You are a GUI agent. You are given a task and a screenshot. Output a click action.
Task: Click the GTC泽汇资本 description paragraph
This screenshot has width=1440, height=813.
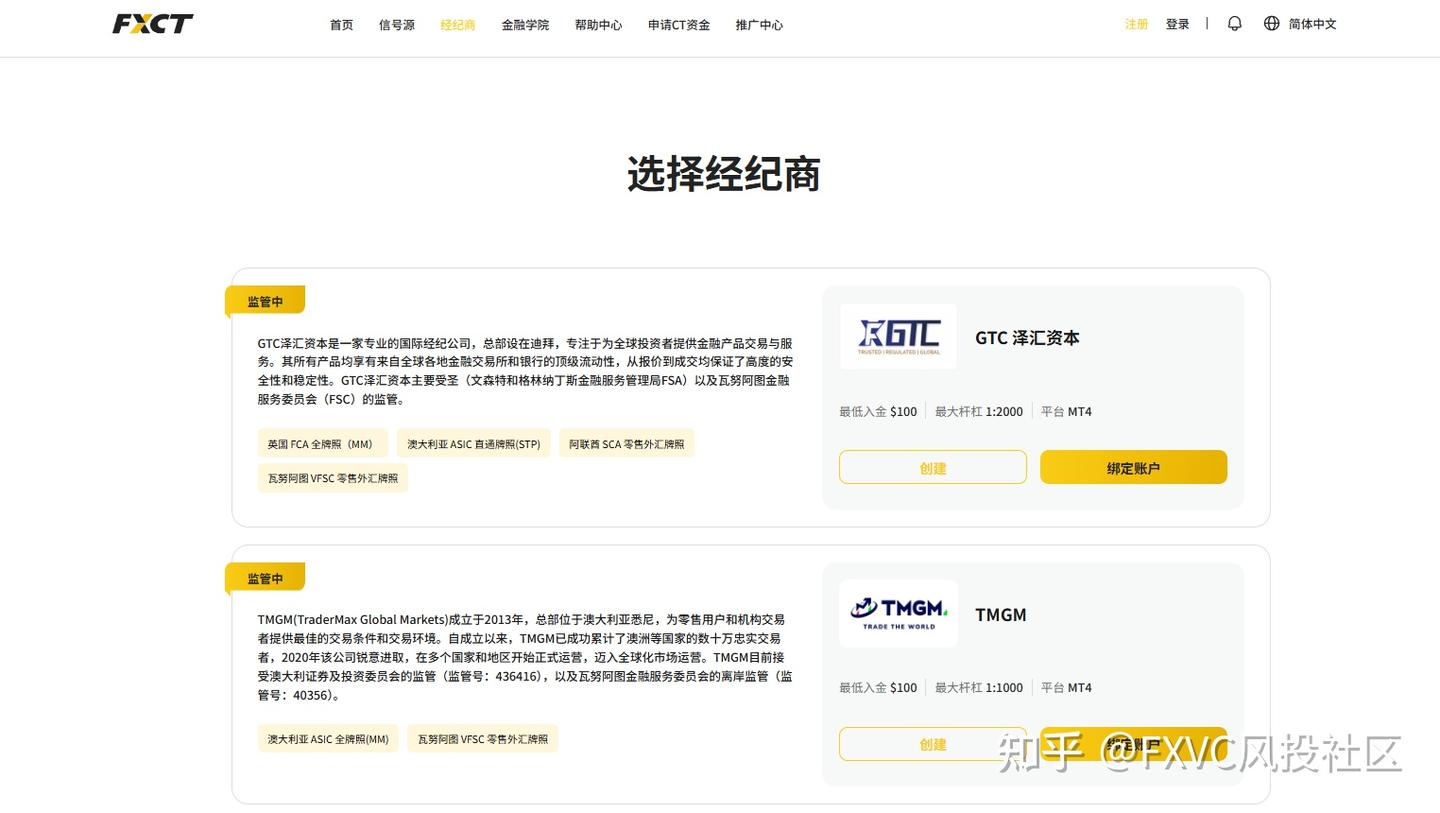pyautogui.click(x=525, y=371)
